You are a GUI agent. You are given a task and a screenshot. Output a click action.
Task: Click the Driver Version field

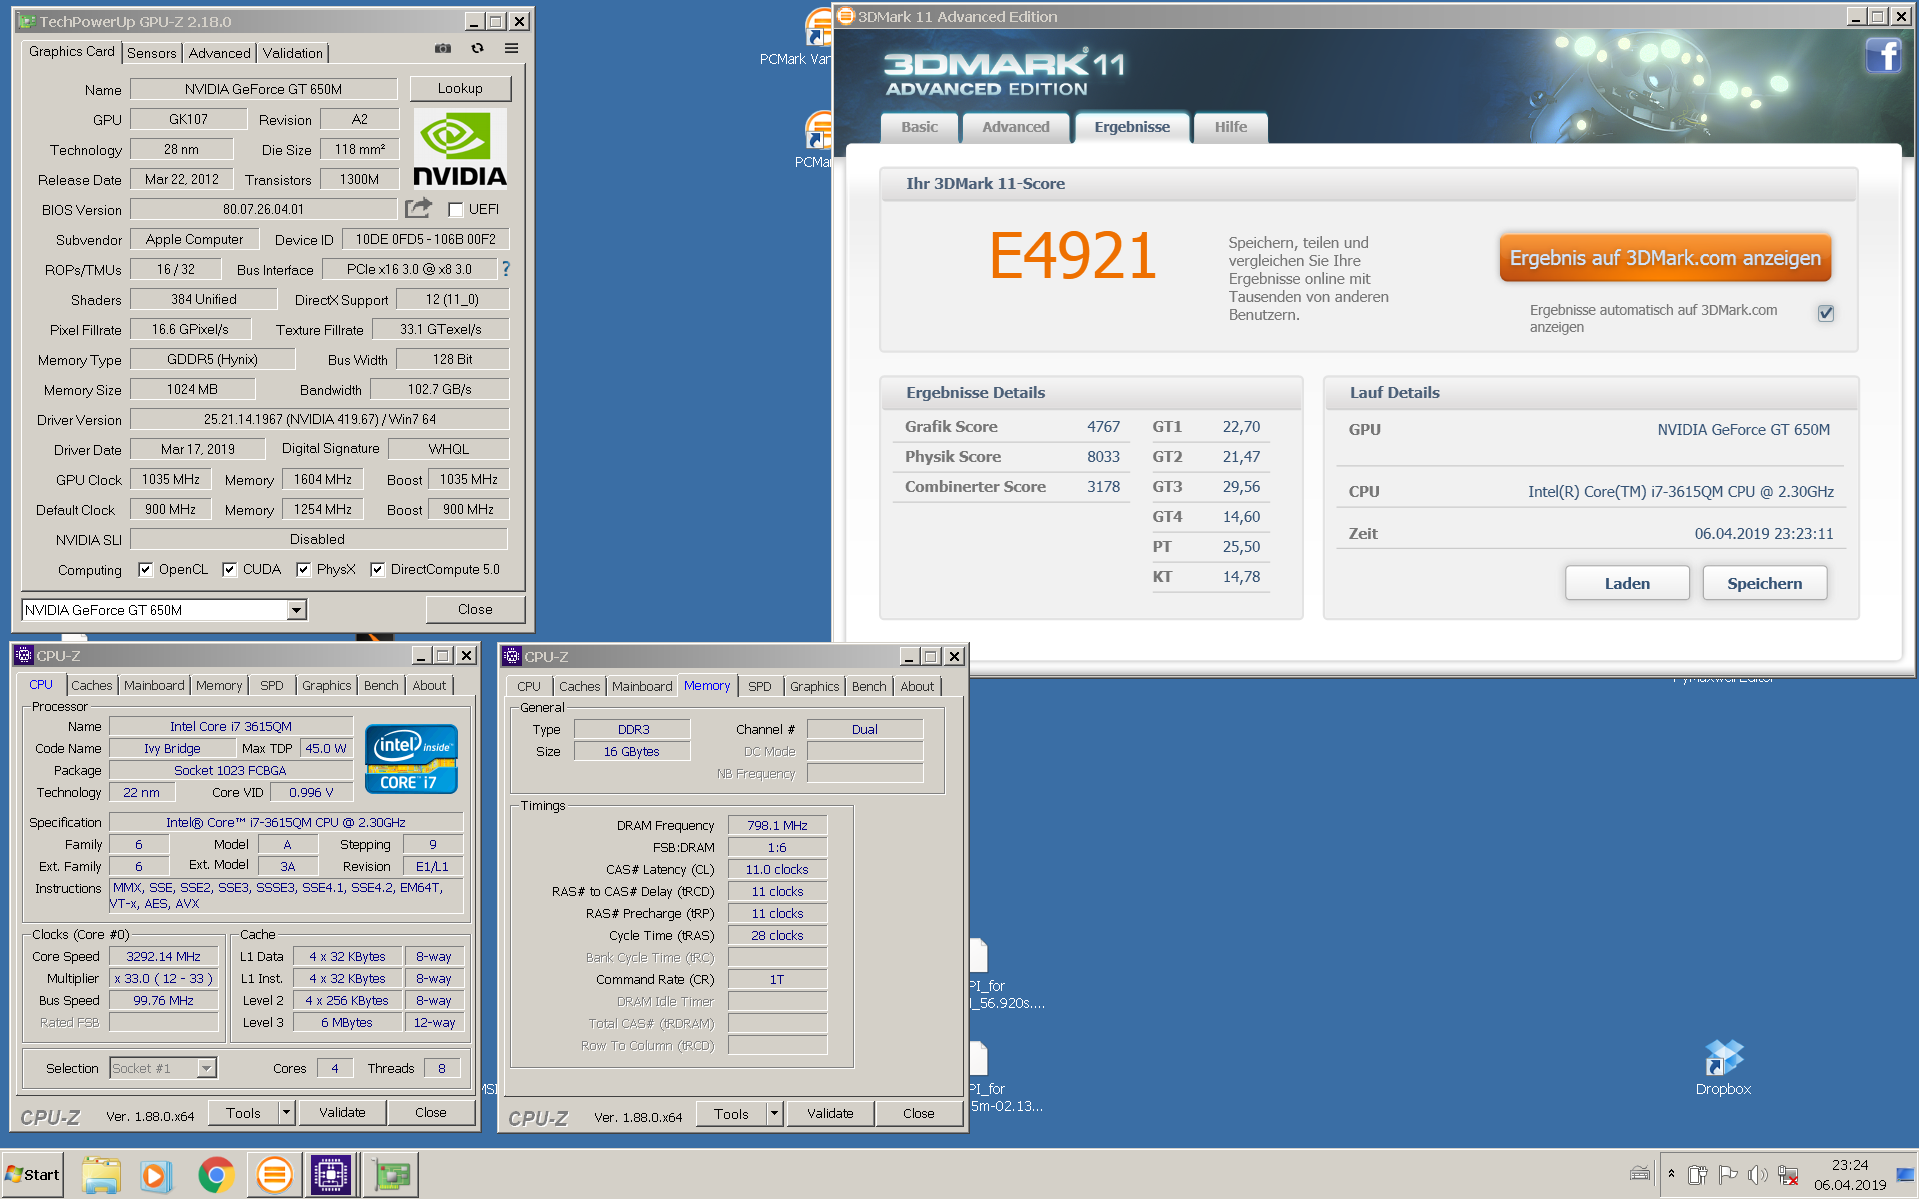click(x=319, y=419)
